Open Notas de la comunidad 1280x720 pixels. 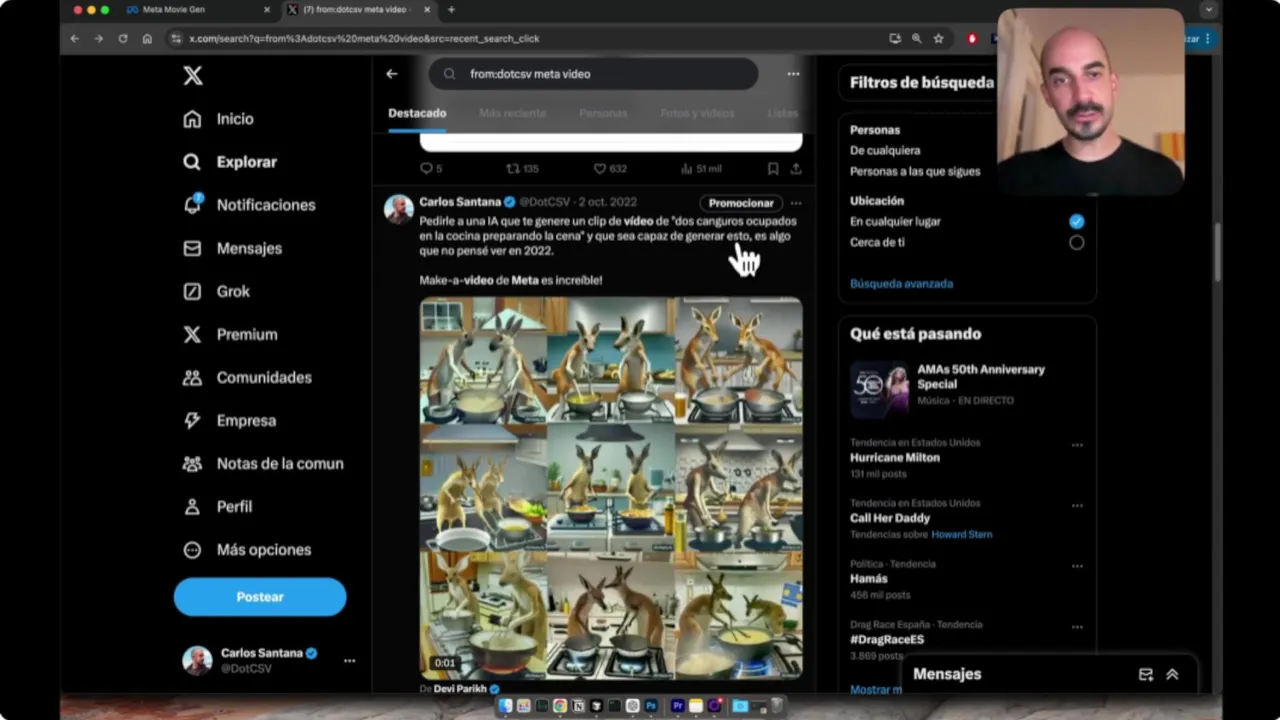[x=263, y=464]
